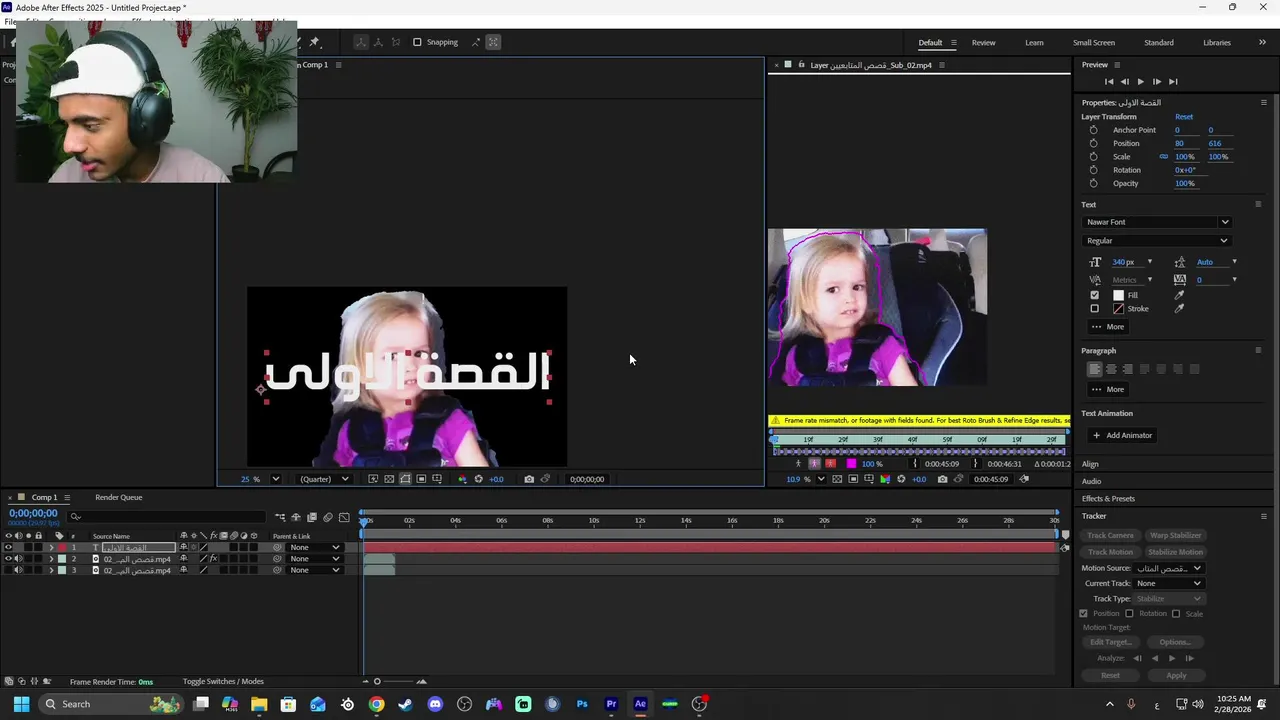1280x720 pixels.
Task: Click Toggle Switches / Modes button
Action: (x=223, y=682)
